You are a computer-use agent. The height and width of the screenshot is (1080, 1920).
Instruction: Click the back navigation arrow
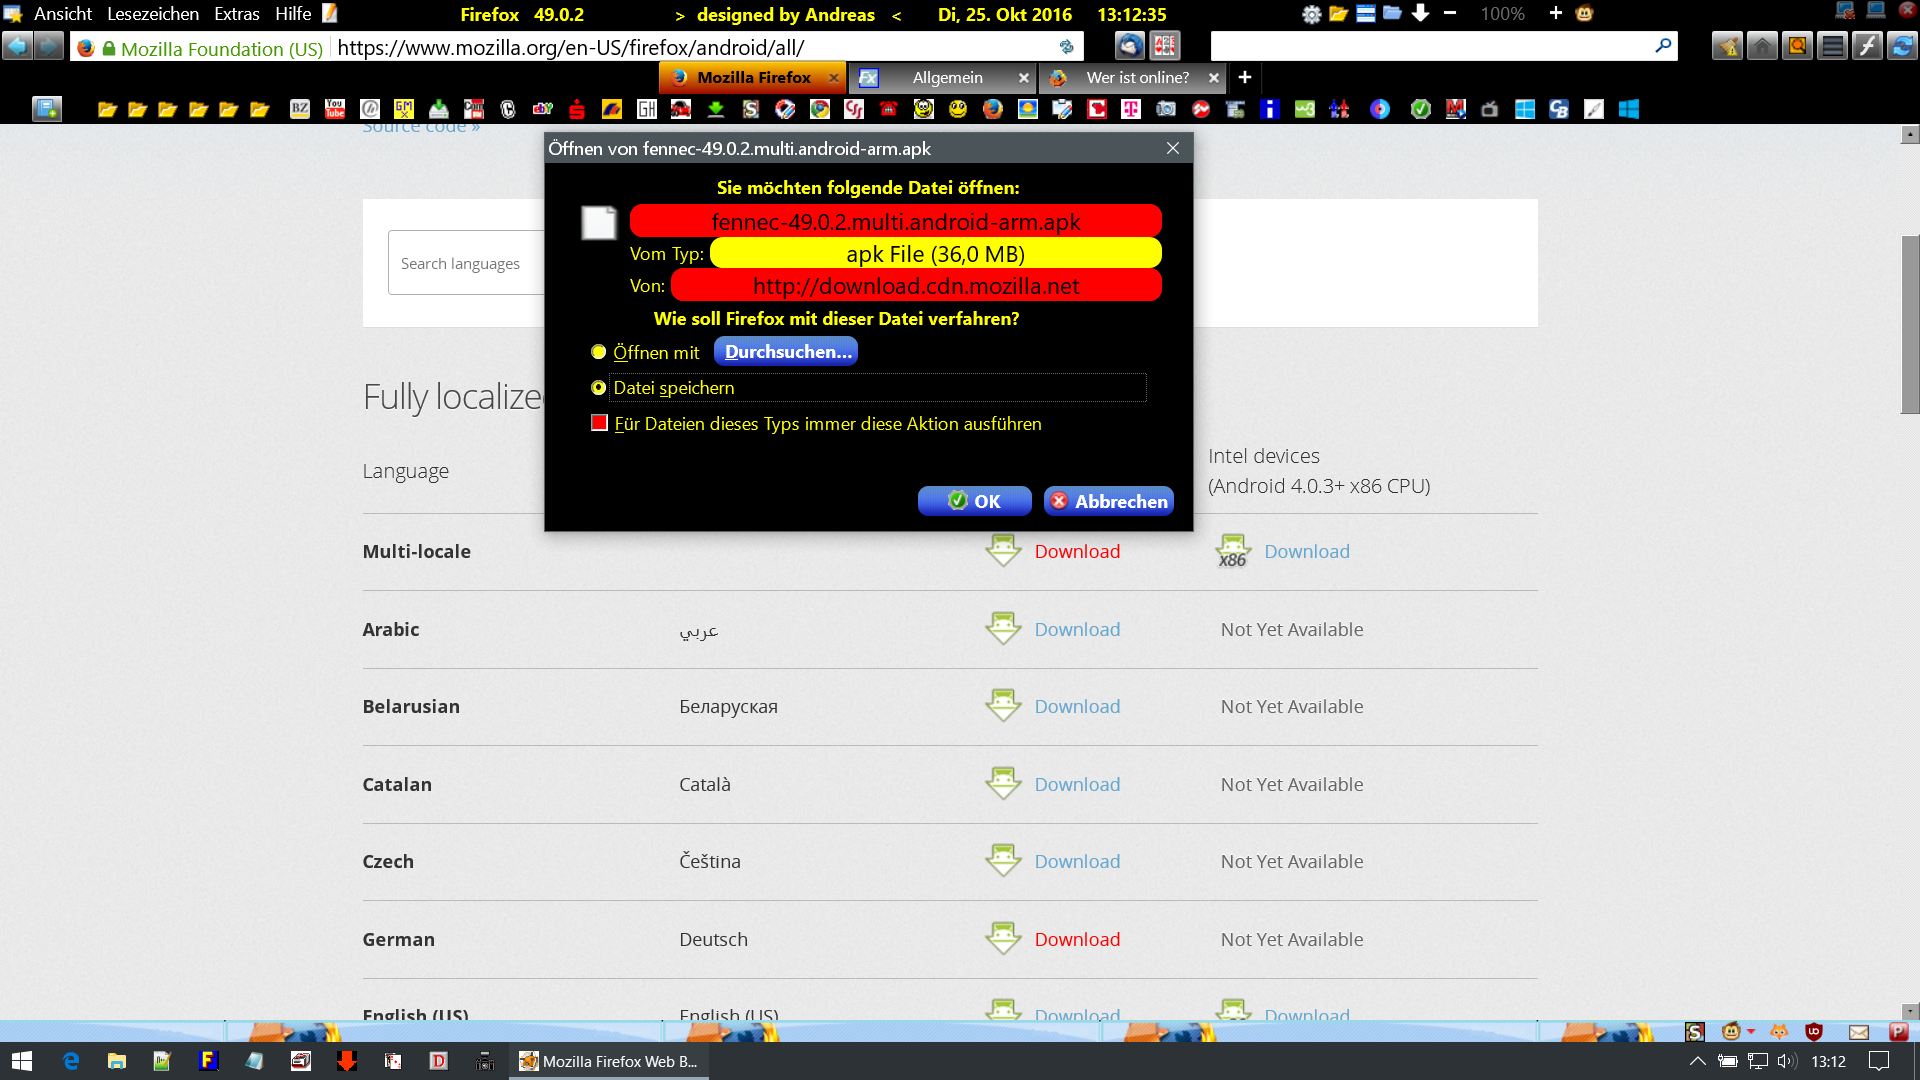click(17, 46)
